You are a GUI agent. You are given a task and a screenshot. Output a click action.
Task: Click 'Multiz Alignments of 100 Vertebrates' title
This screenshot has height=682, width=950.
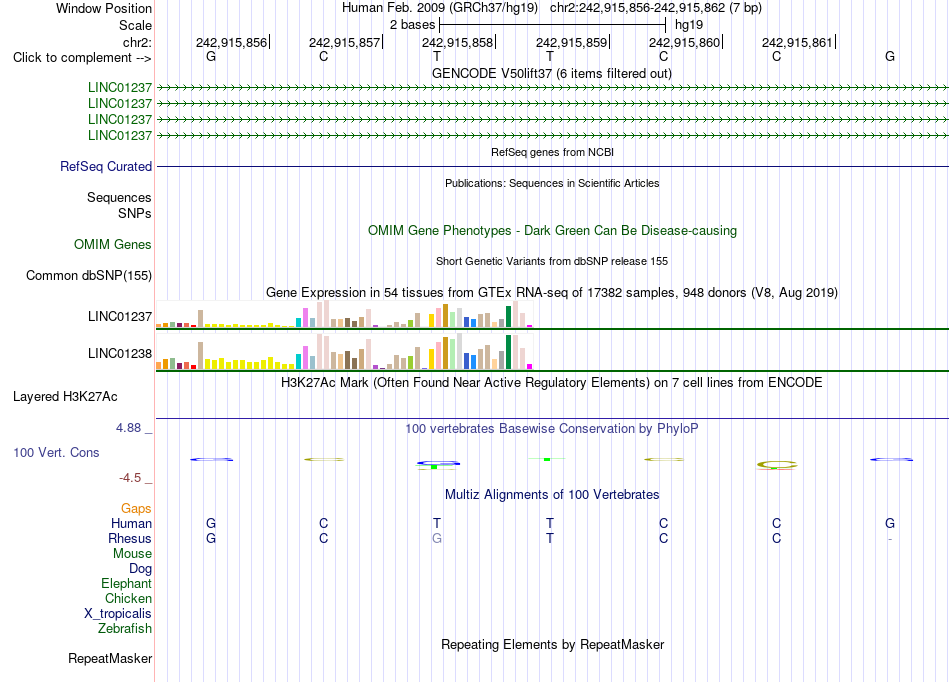click(552, 495)
